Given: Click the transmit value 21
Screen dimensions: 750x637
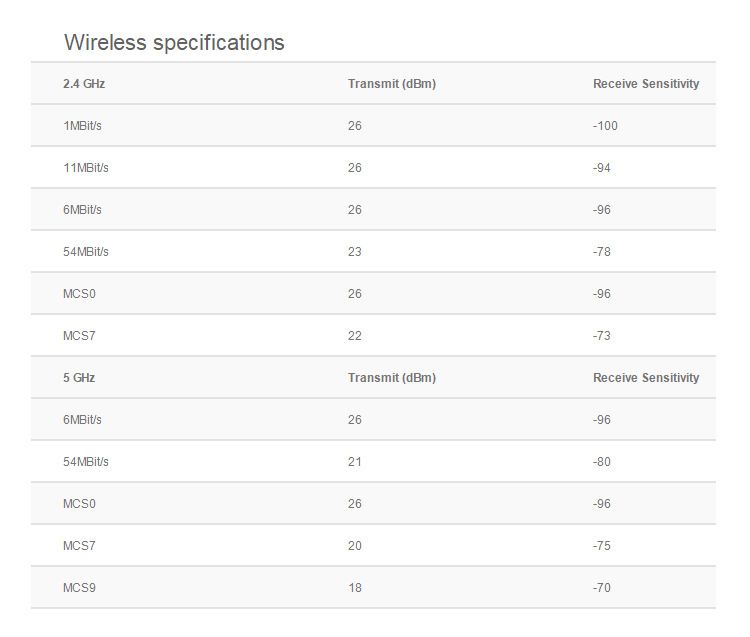Looking at the screenshot, I should [355, 462].
